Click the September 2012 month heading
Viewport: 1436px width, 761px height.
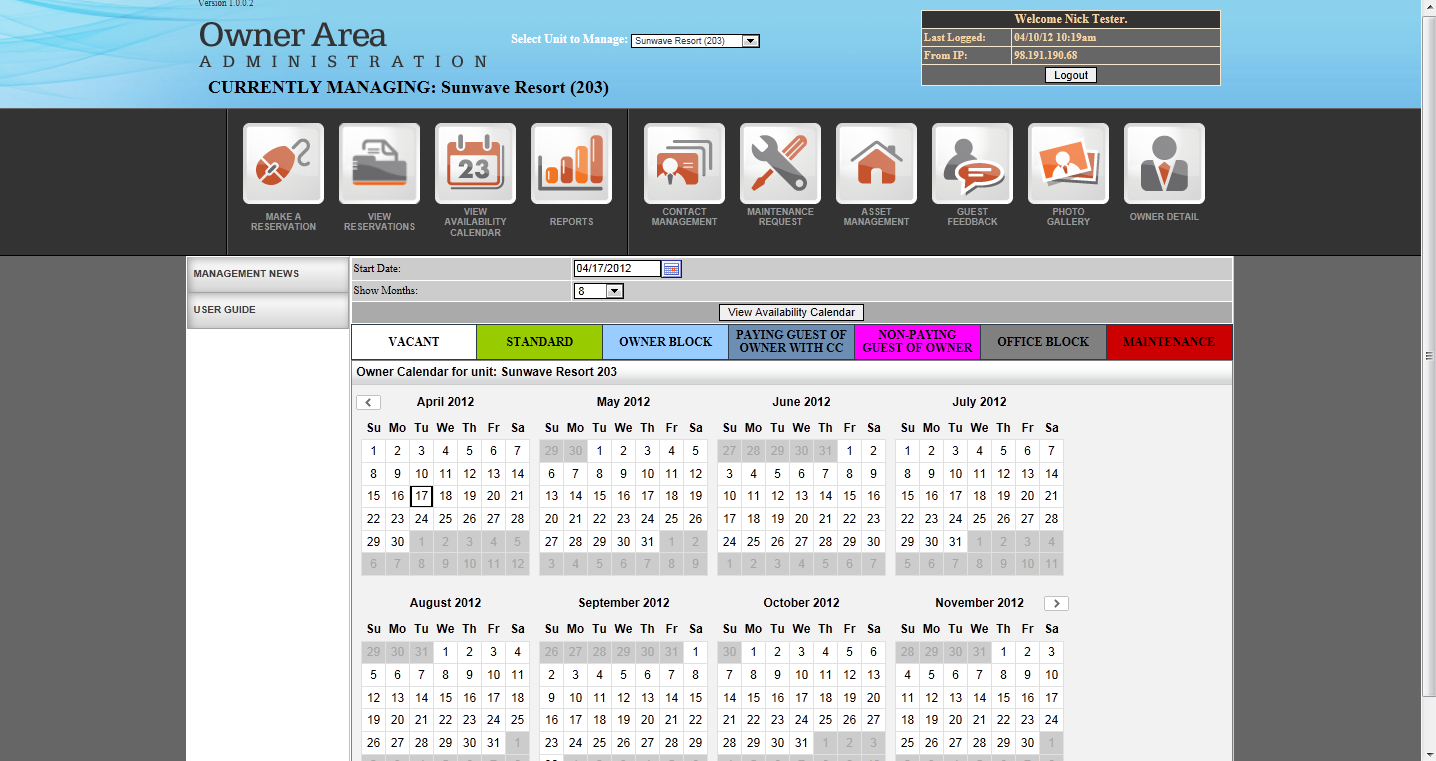(x=624, y=603)
